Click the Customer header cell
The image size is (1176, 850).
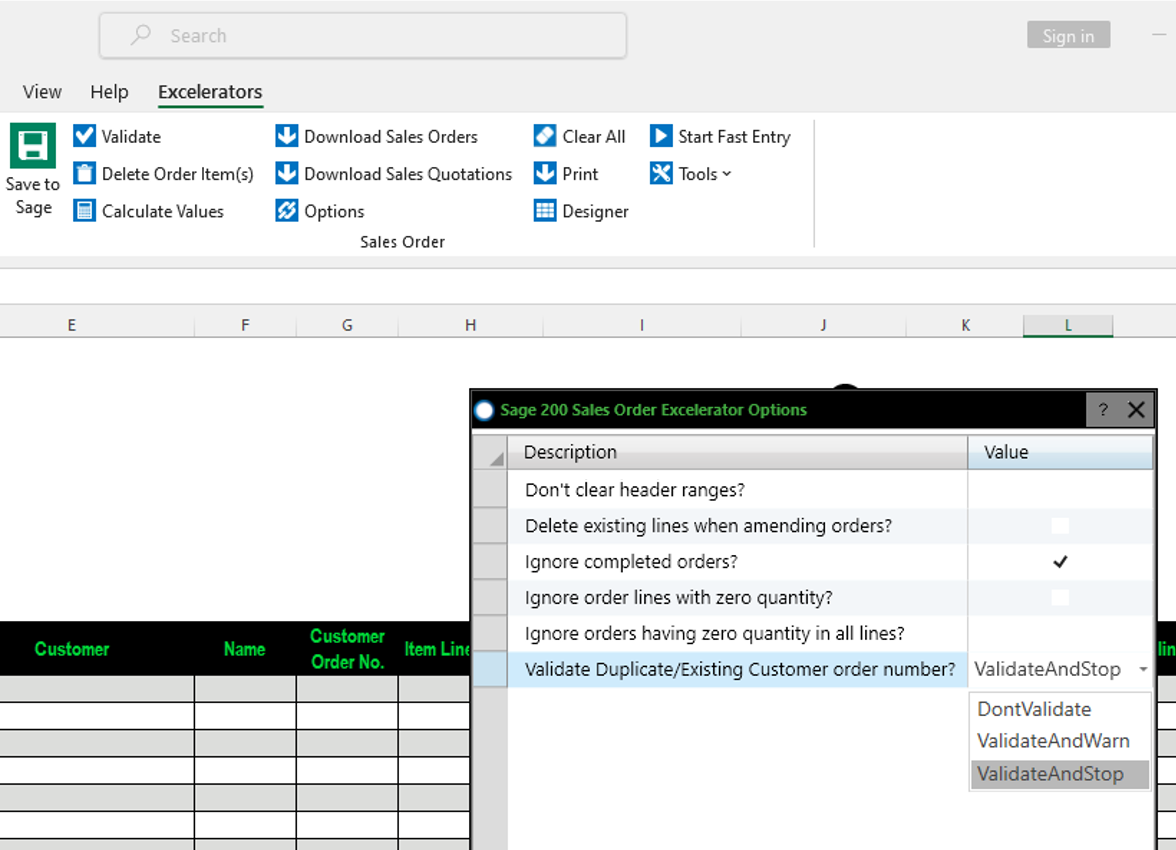[x=97, y=649]
